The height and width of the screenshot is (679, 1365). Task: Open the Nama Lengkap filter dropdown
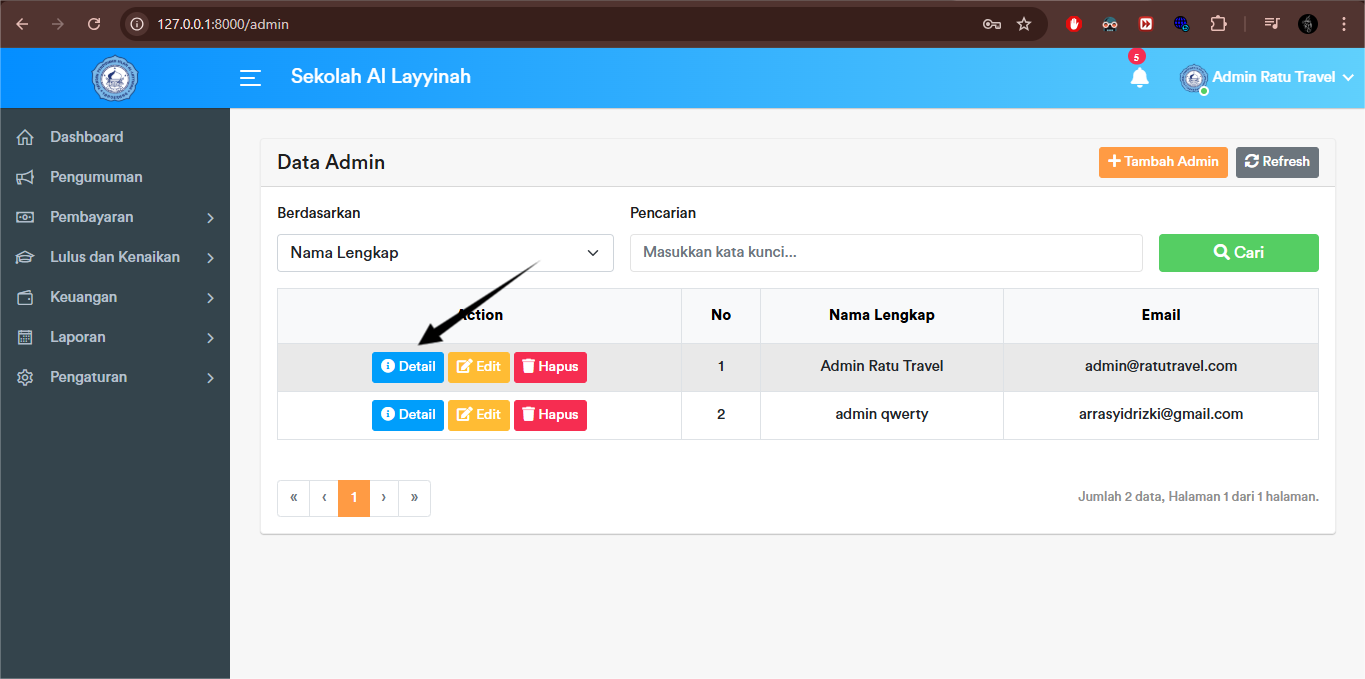click(444, 252)
